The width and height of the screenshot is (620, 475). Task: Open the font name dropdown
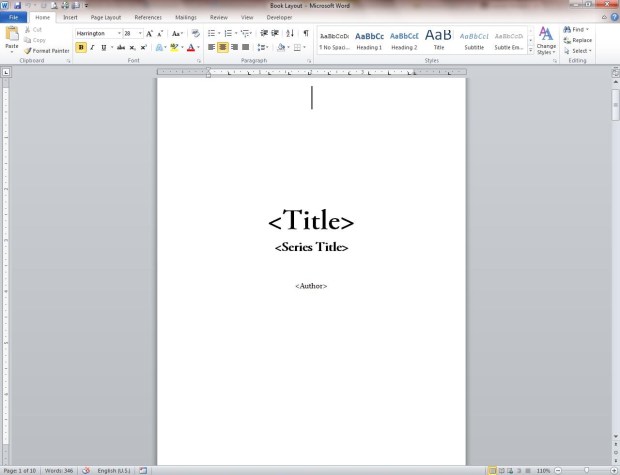pos(119,34)
